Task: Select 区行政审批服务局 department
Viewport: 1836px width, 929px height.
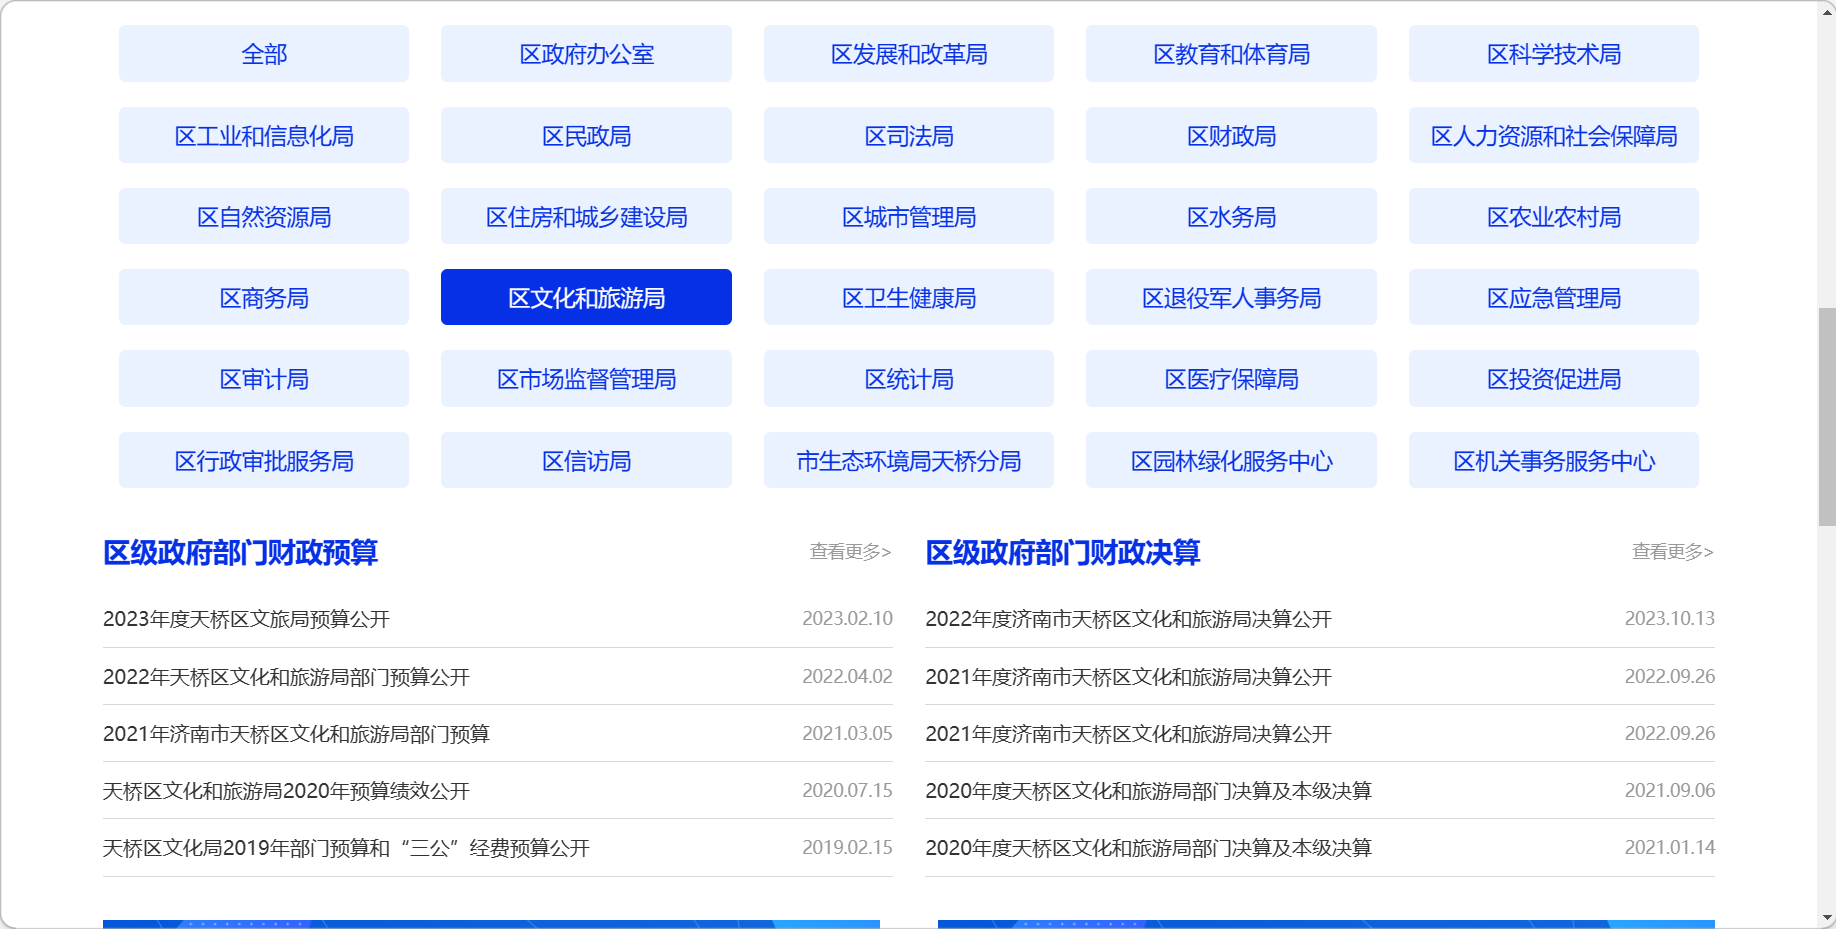Action: pyautogui.click(x=264, y=460)
